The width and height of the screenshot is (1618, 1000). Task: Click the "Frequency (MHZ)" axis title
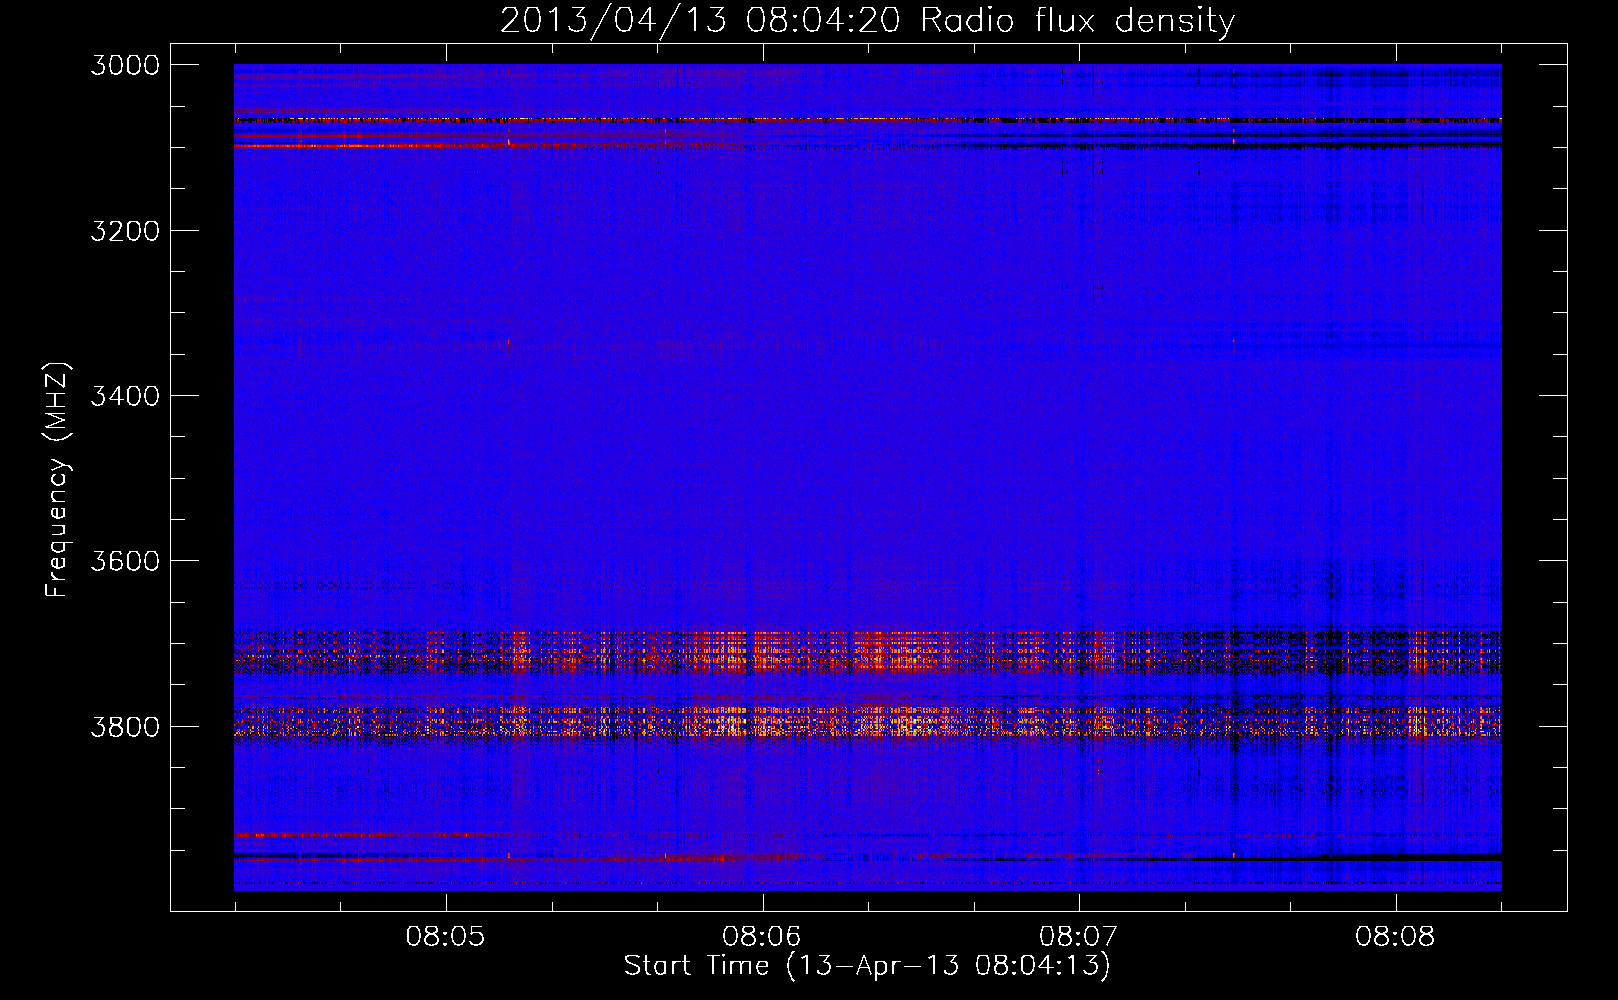57,480
